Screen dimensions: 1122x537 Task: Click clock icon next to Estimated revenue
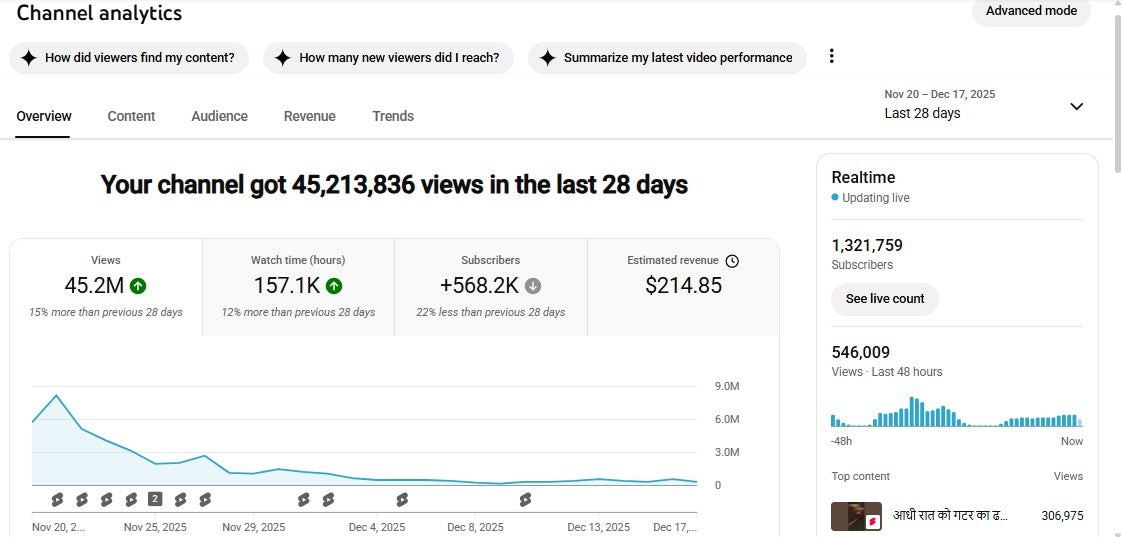[732, 261]
